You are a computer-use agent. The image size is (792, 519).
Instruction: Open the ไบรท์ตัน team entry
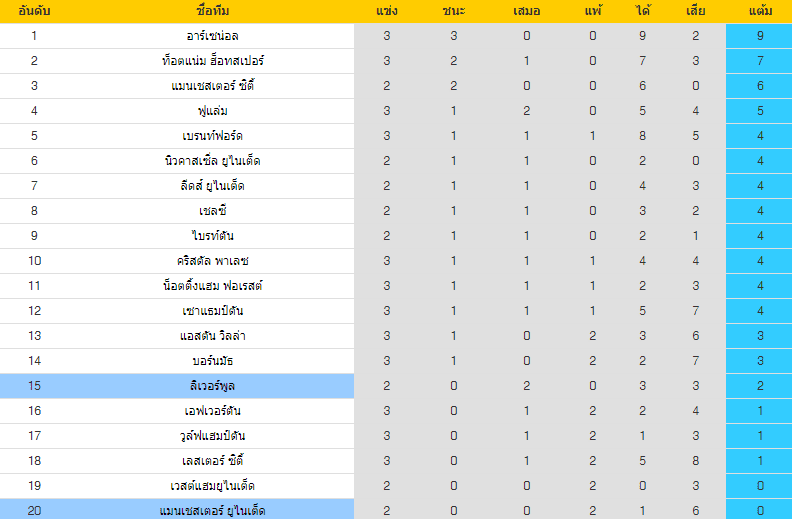[x=213, y=236]
